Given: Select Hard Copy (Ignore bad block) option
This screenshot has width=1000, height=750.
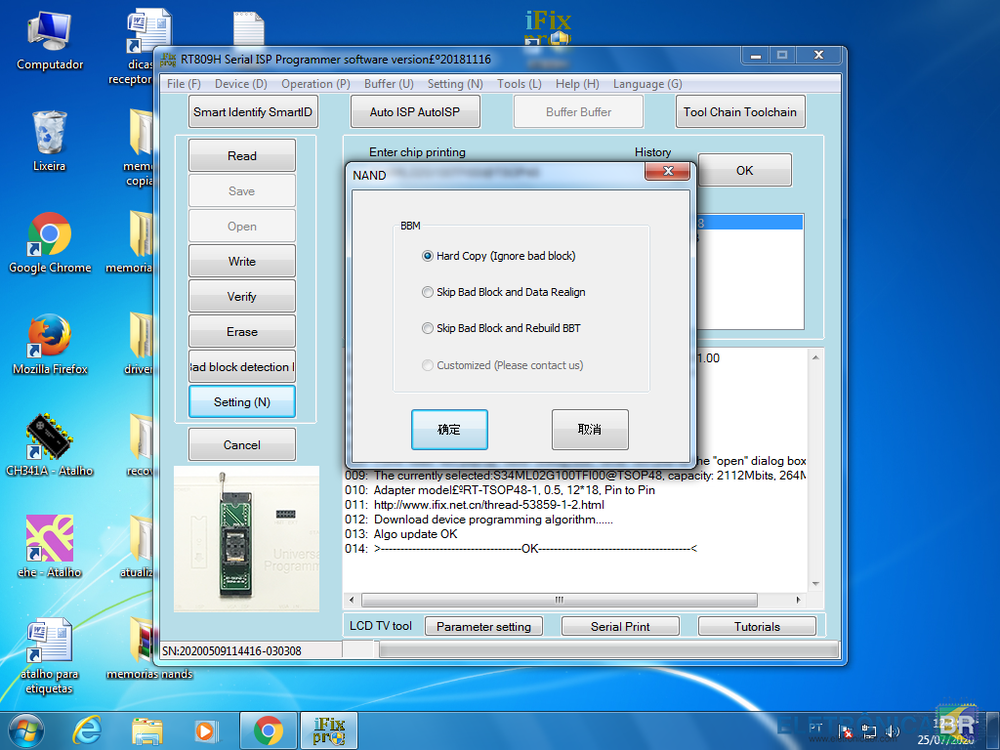Looking at the screenshot, I should (428, 256).
